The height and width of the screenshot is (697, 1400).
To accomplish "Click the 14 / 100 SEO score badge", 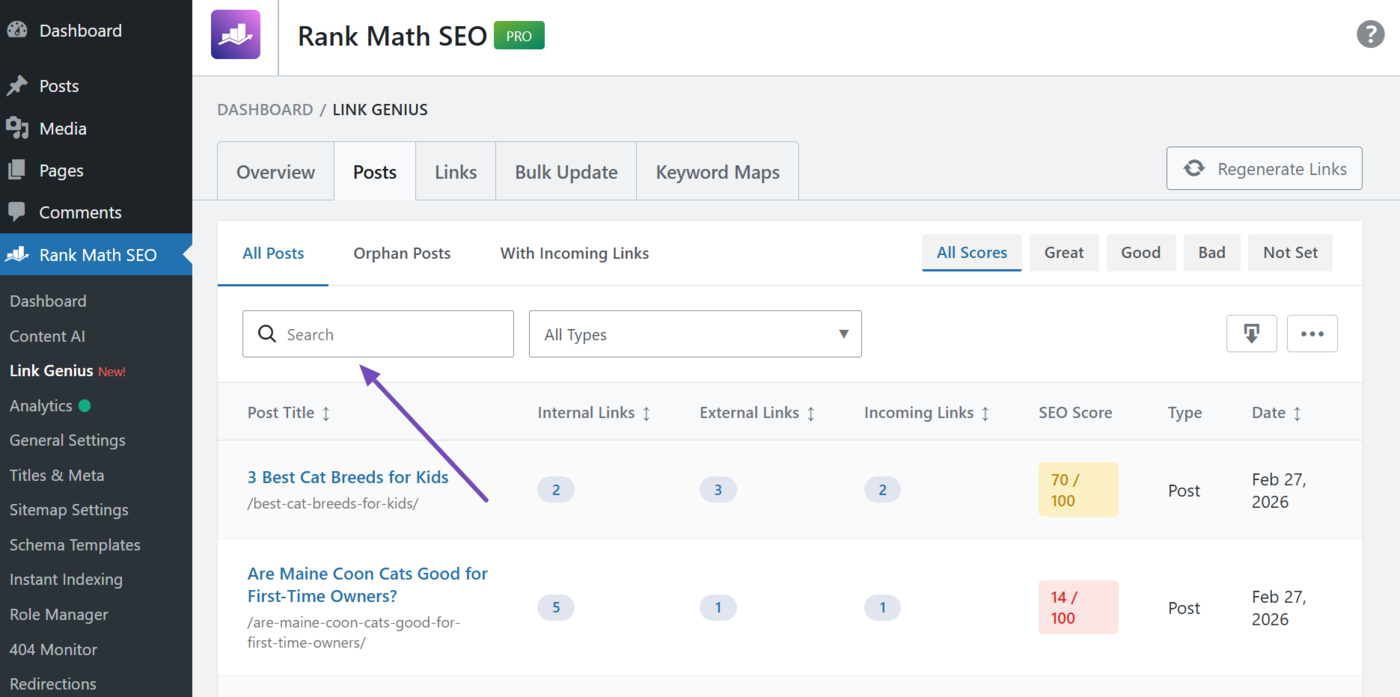I will 1077,607.
